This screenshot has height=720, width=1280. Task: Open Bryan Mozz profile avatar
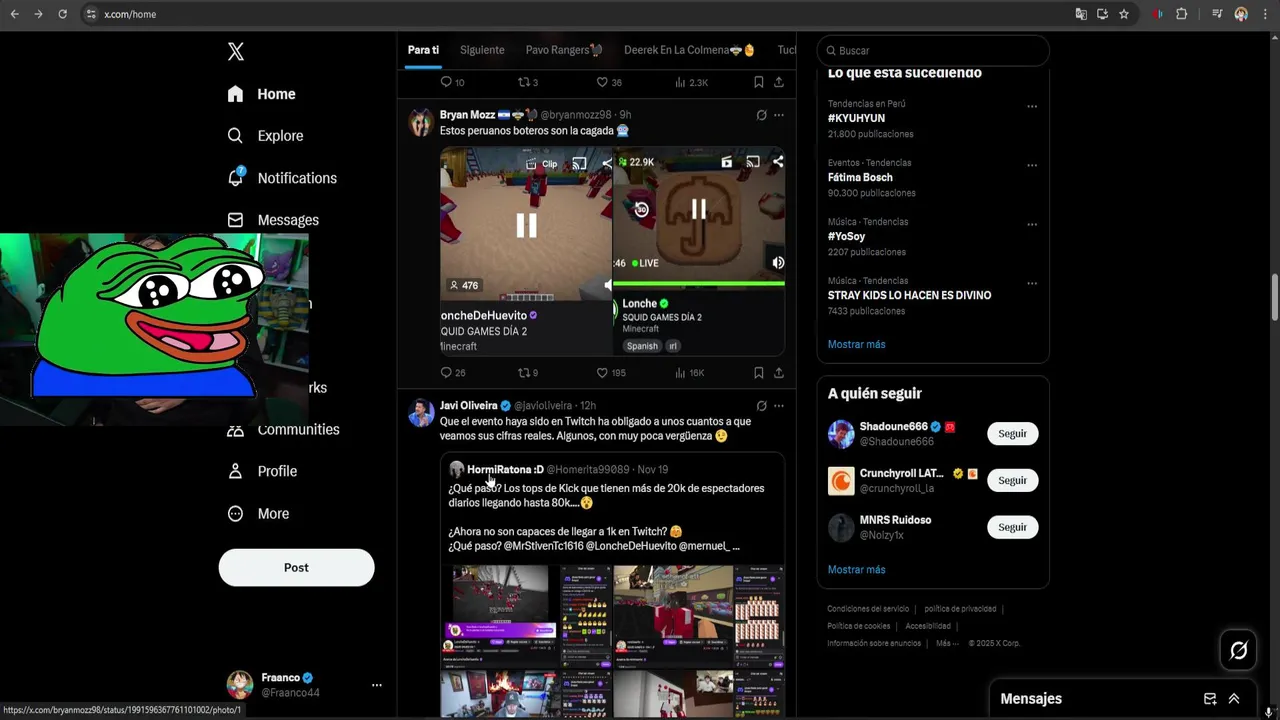421,122
